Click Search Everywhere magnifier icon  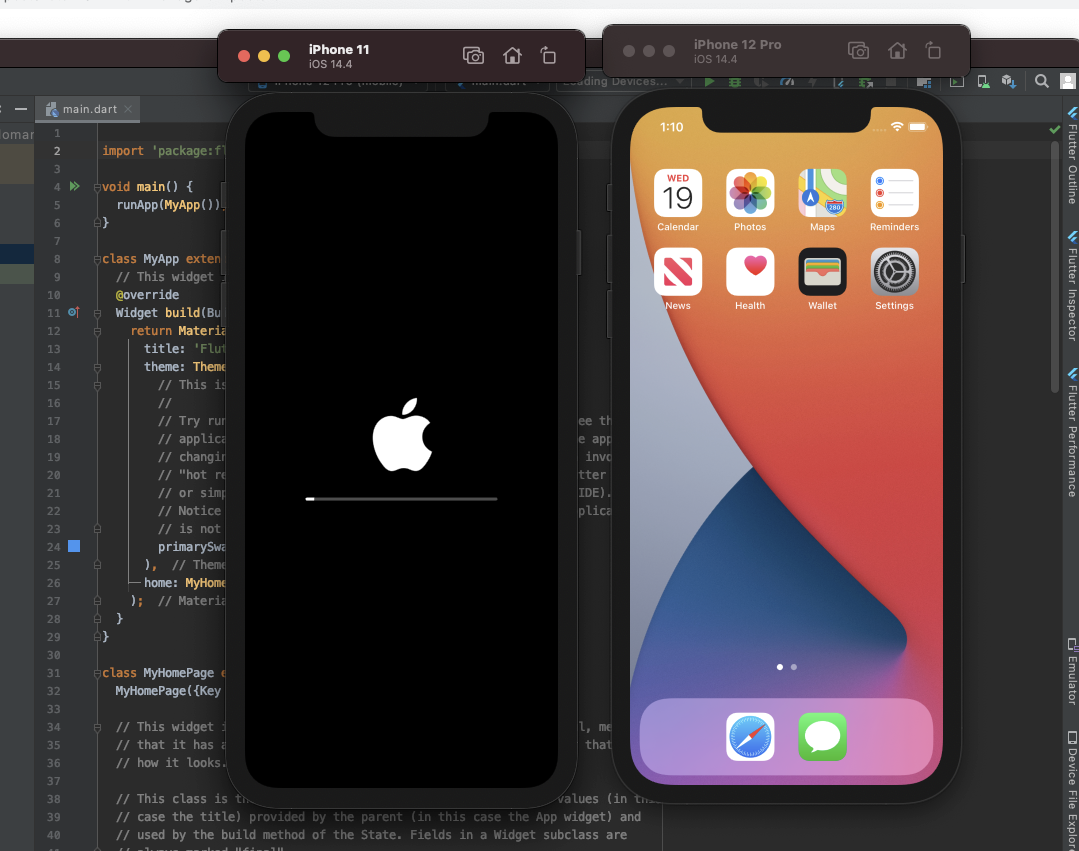coord(1042,81)
